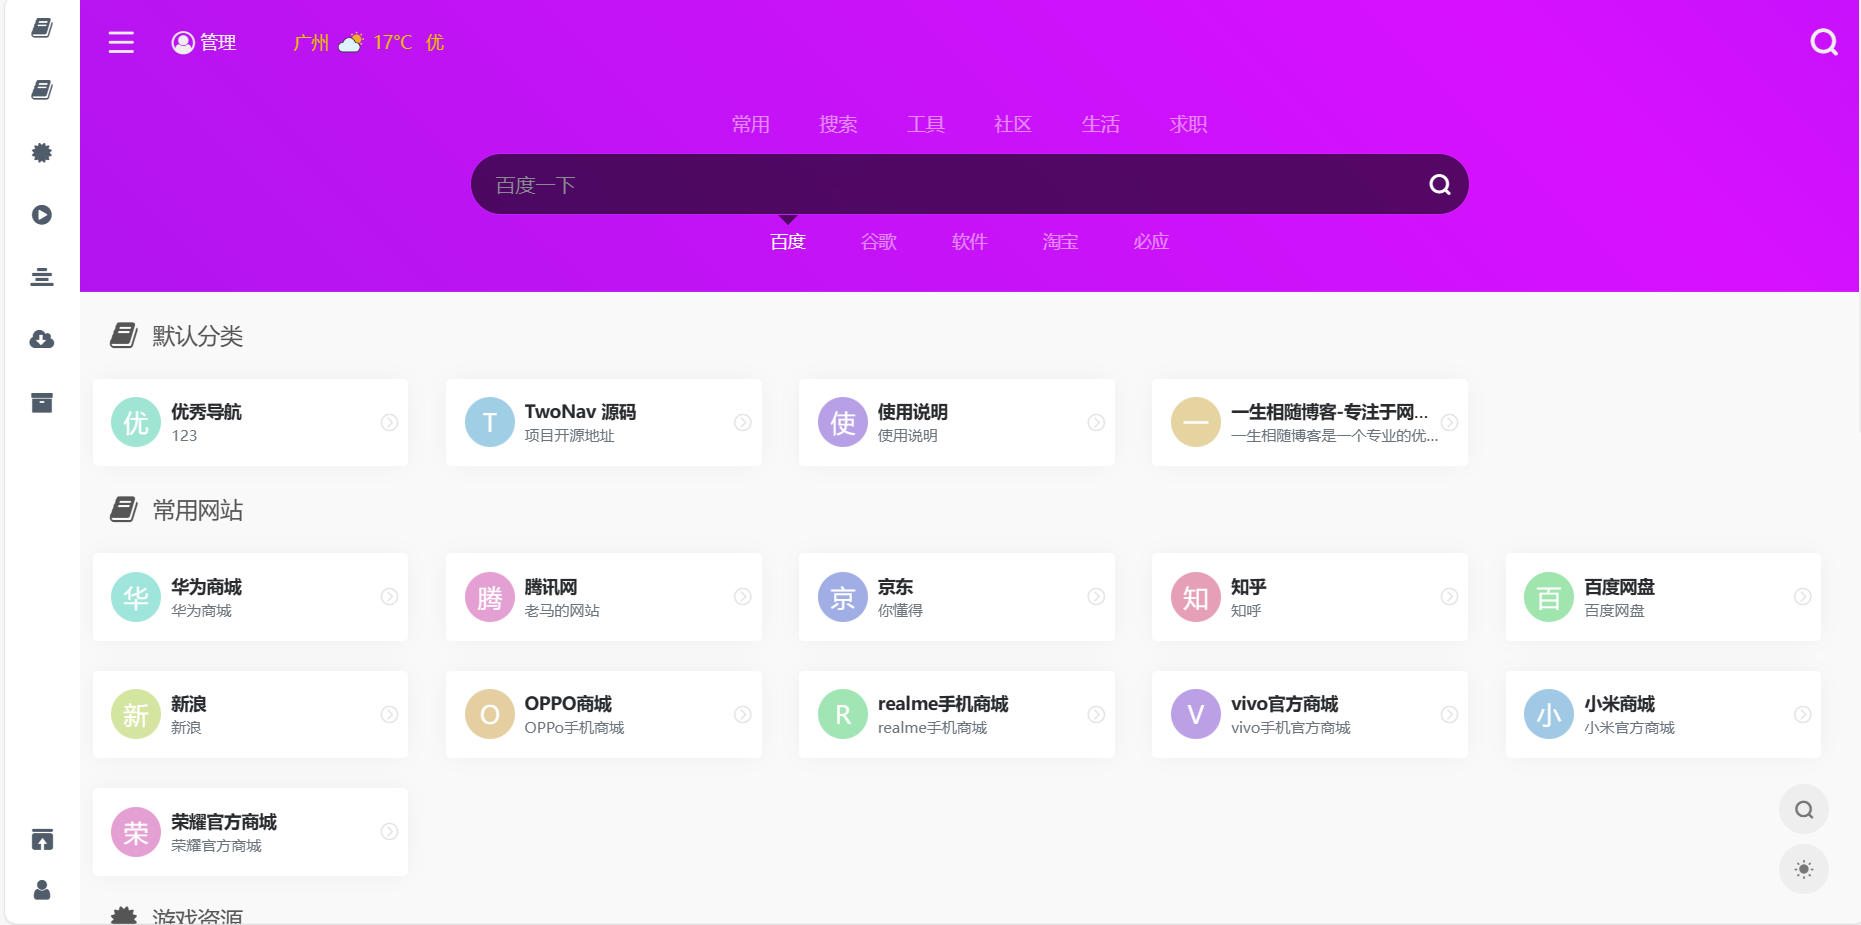This screenshot has width=1861, height=925.
Task: Open the 一生相随博客 site card
Action: 1310,422
